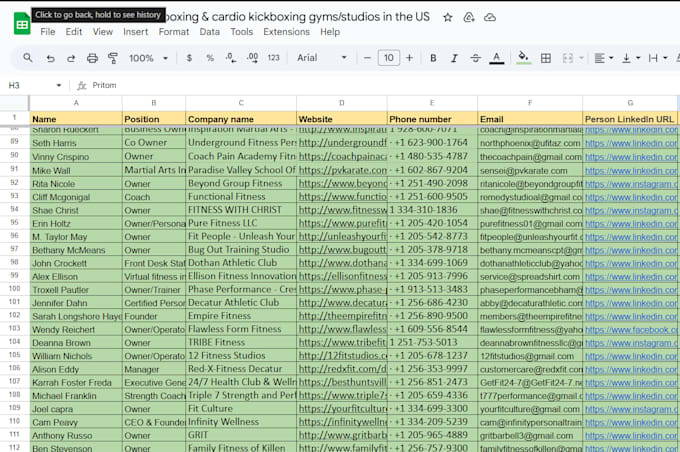Select the phone cell '+1 205-965-4889'

[x=432, y=435]
